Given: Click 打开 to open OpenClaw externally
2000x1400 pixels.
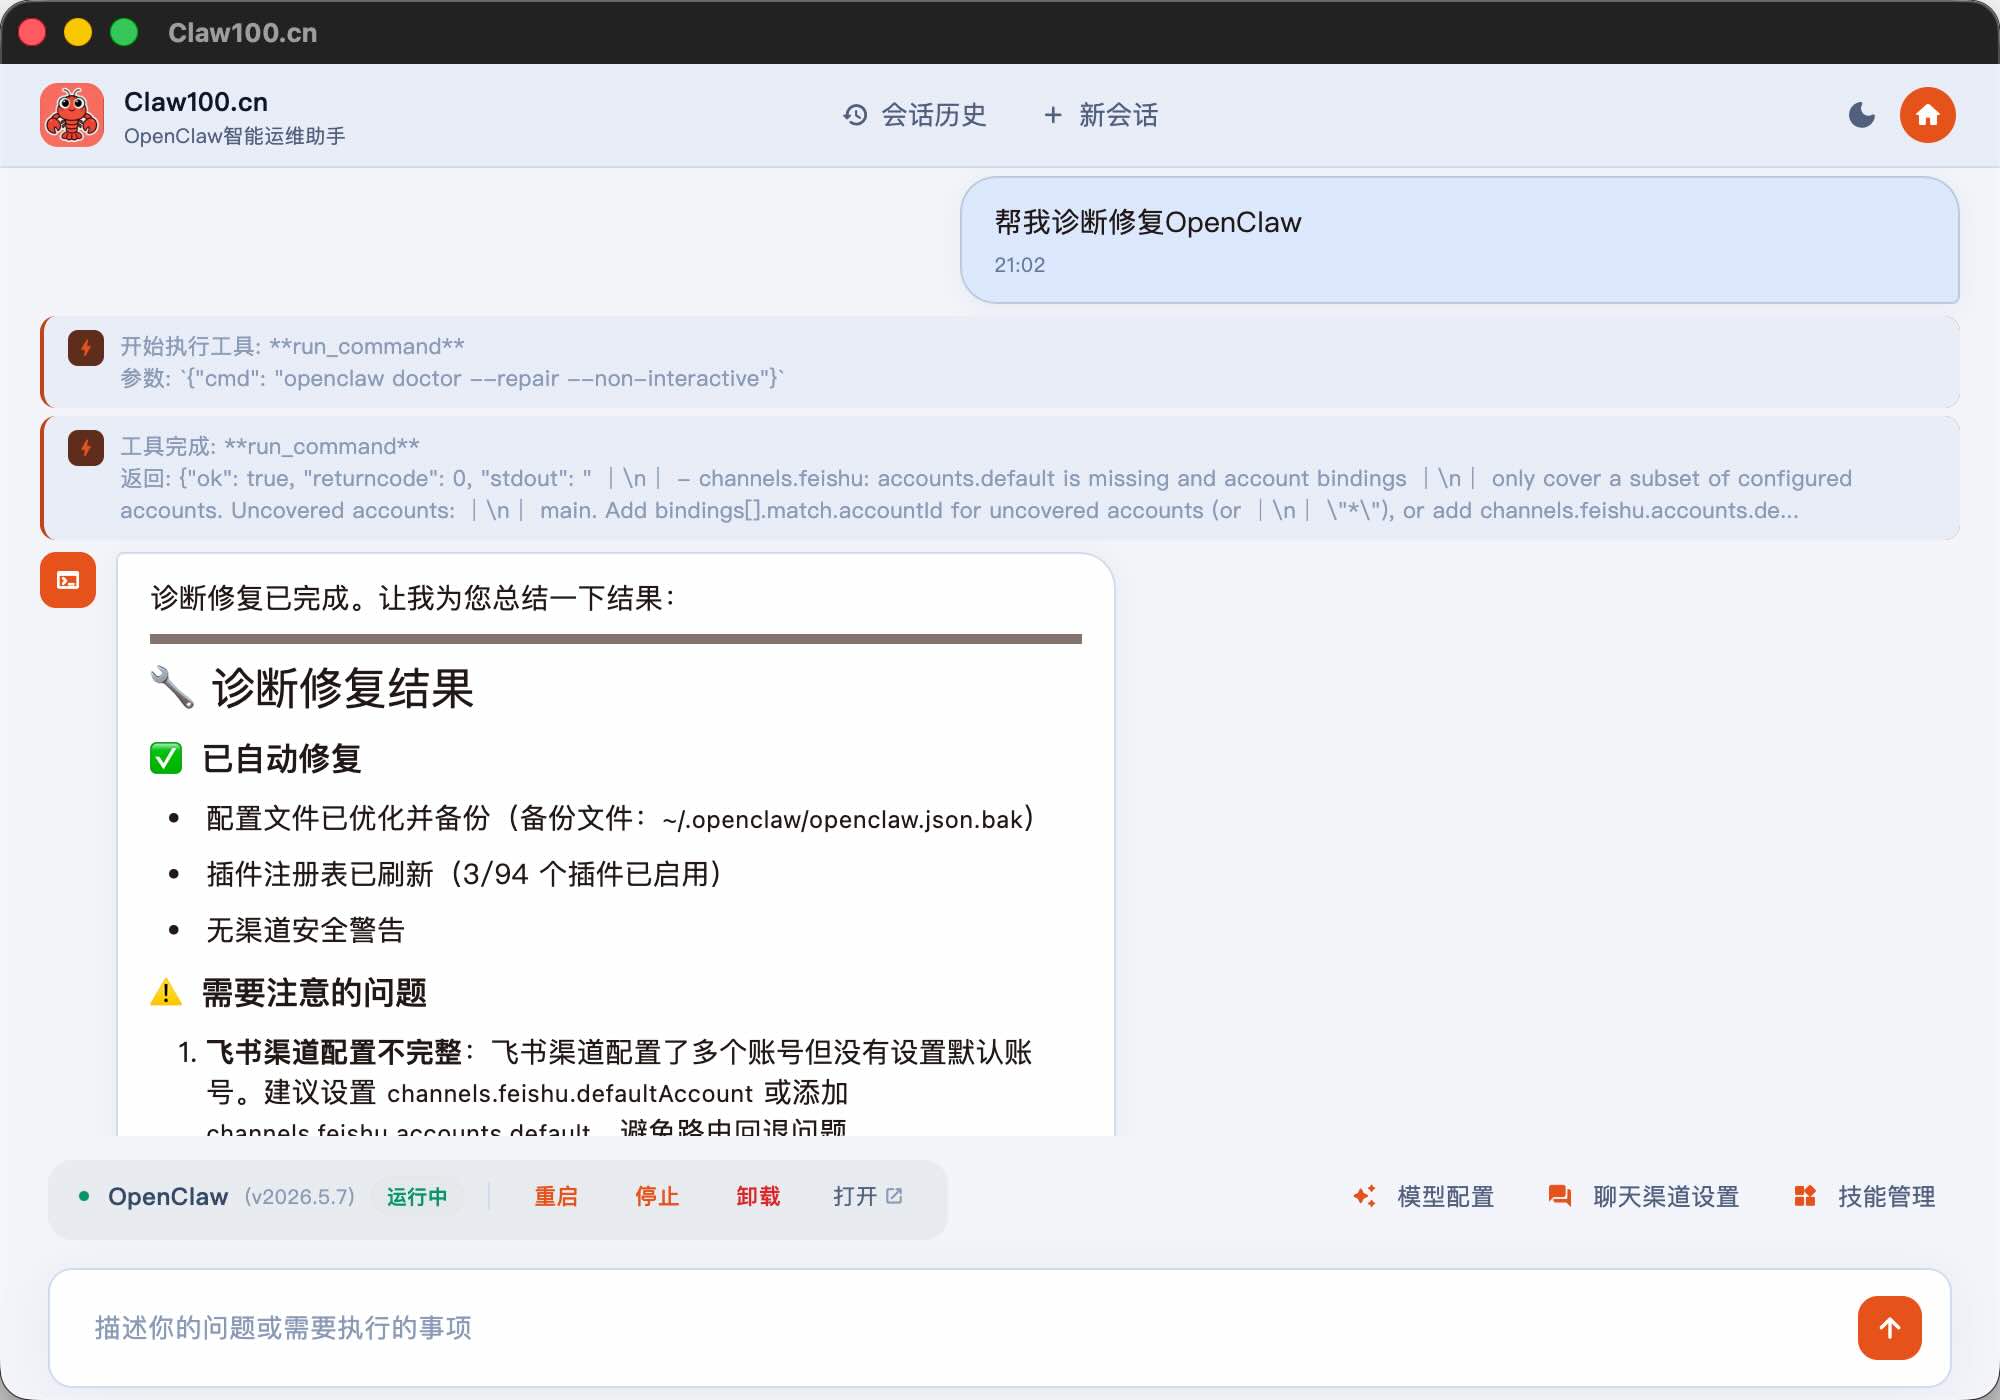Looking at the screenshot, I should point(868,1196).
